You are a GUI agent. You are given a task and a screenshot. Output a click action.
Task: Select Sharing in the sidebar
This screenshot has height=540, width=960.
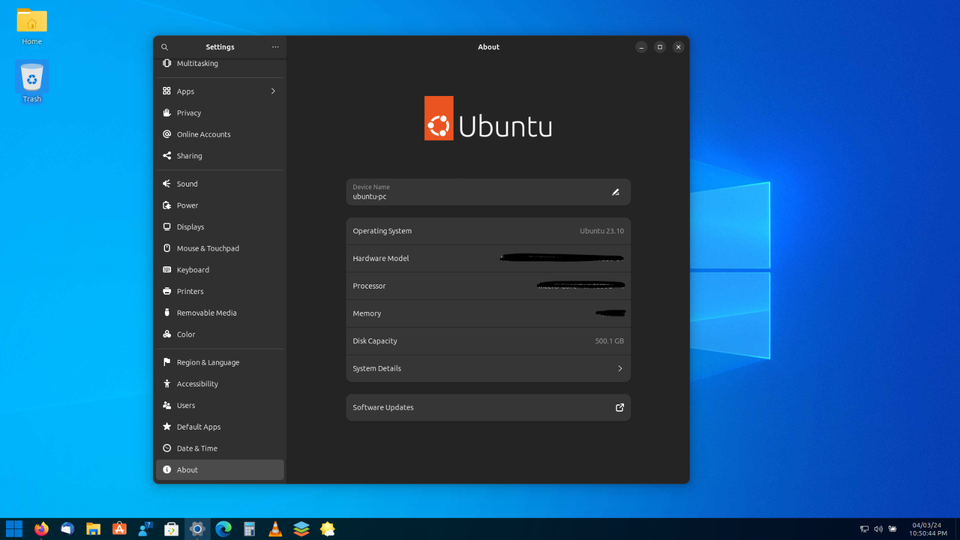point(220,156)
